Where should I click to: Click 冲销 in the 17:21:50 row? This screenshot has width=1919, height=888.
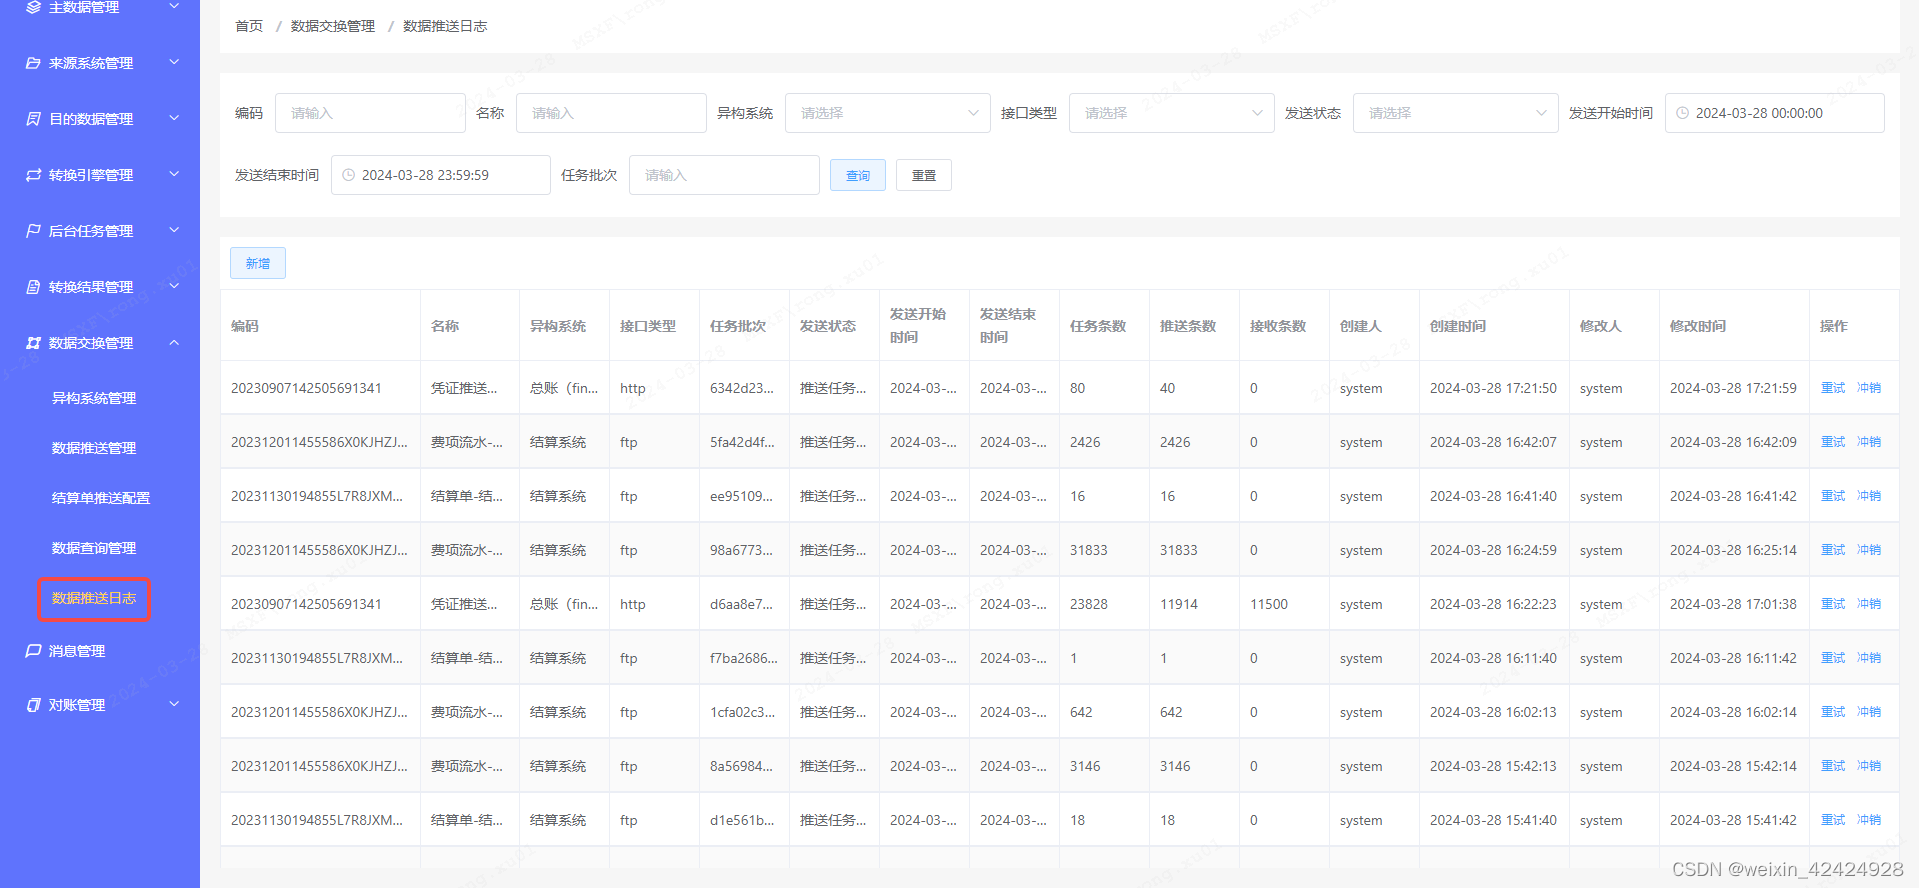(1869, 388)
